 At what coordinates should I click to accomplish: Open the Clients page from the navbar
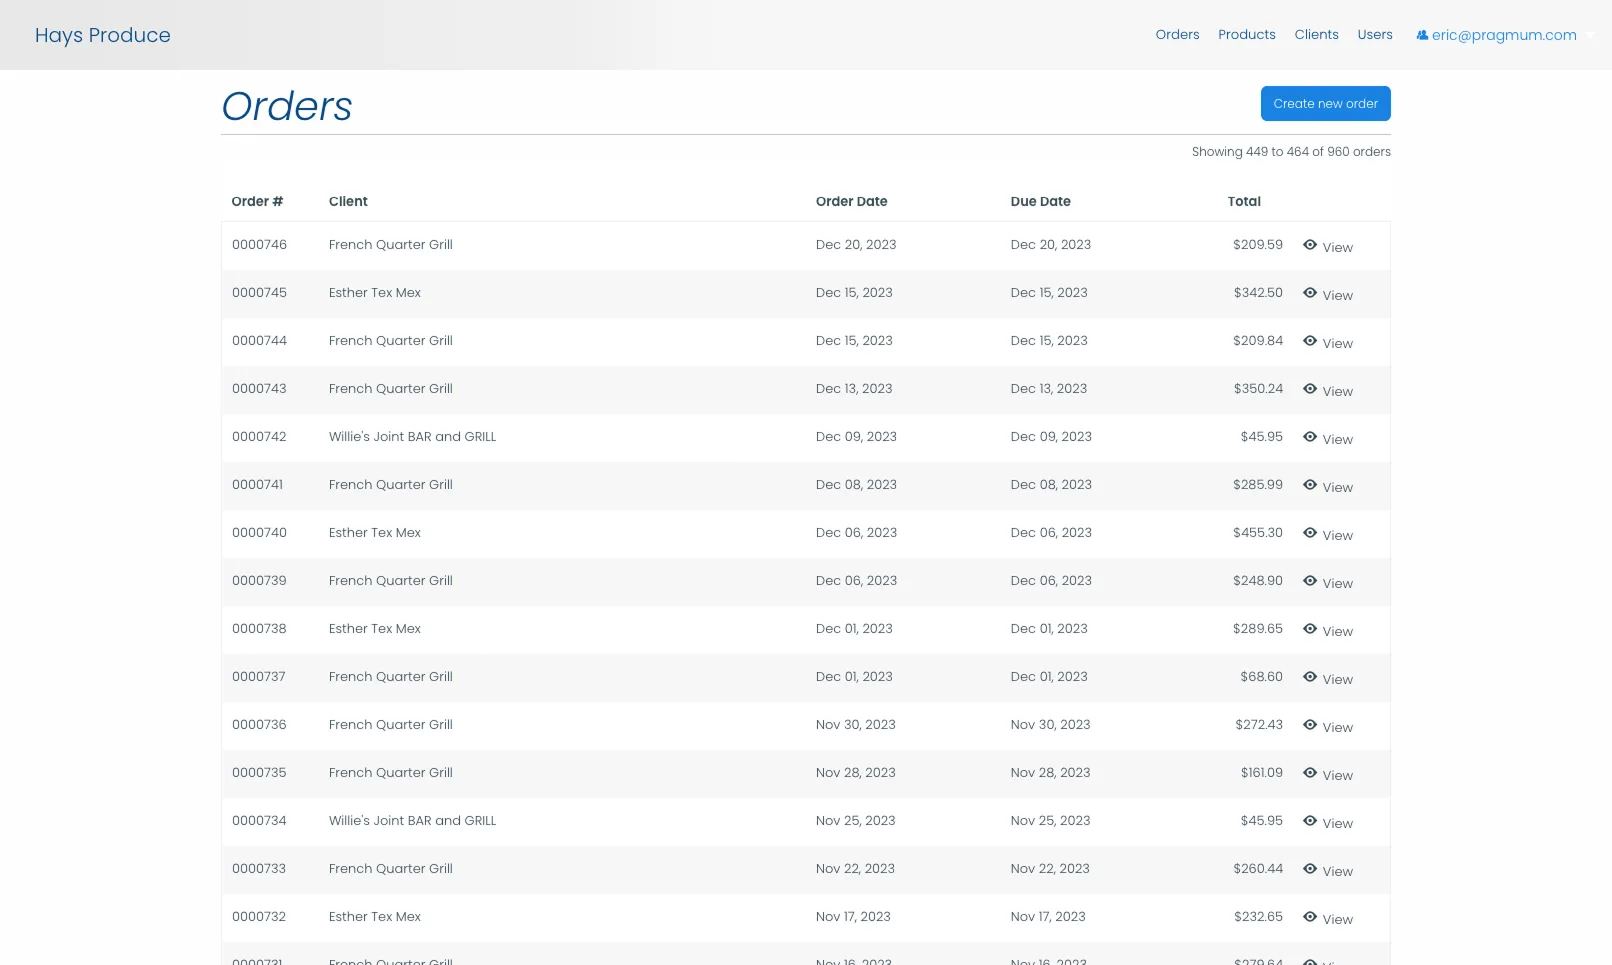[1316, 34]
